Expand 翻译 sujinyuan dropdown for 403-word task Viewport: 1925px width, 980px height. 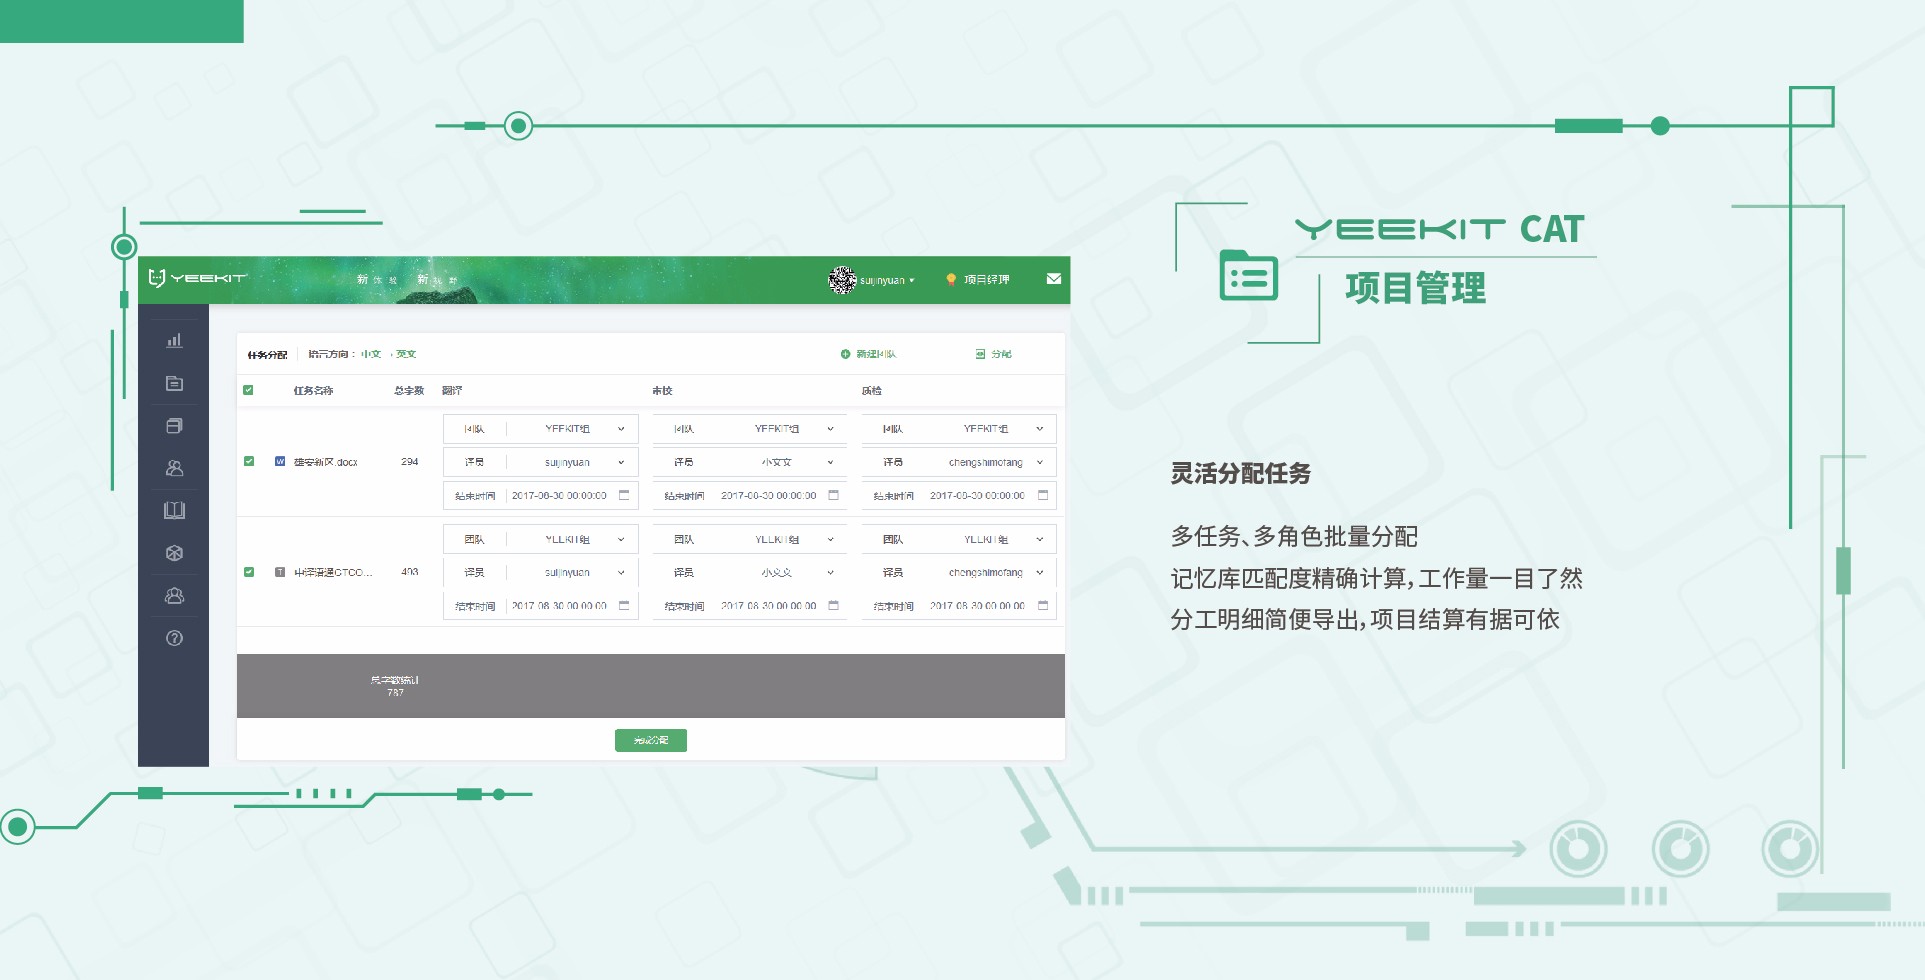540,572
